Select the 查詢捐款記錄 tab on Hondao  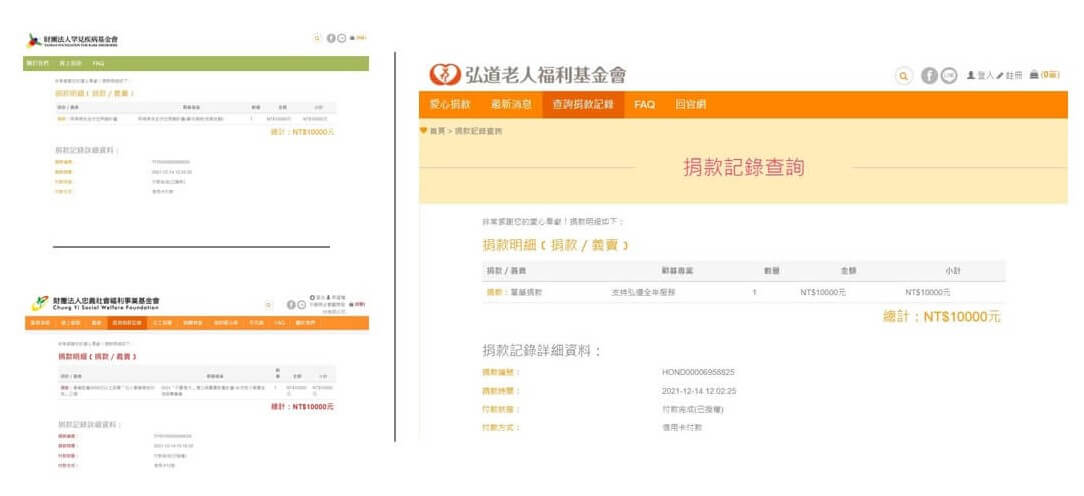(x=583, y=104)
